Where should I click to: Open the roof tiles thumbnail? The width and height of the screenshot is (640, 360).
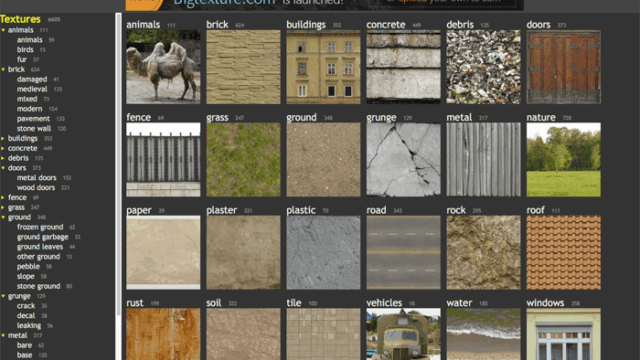(x=563, y=253)
